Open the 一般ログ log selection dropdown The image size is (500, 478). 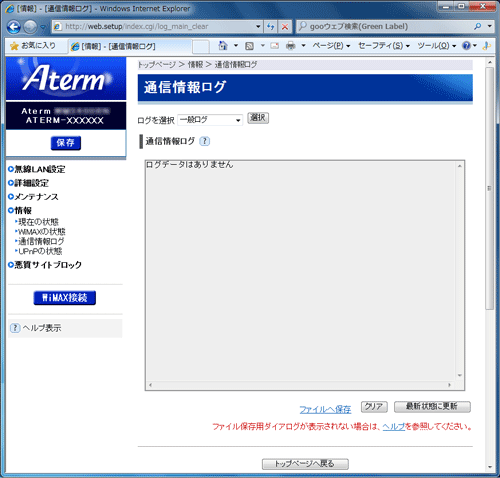click(x=210, y=120)
